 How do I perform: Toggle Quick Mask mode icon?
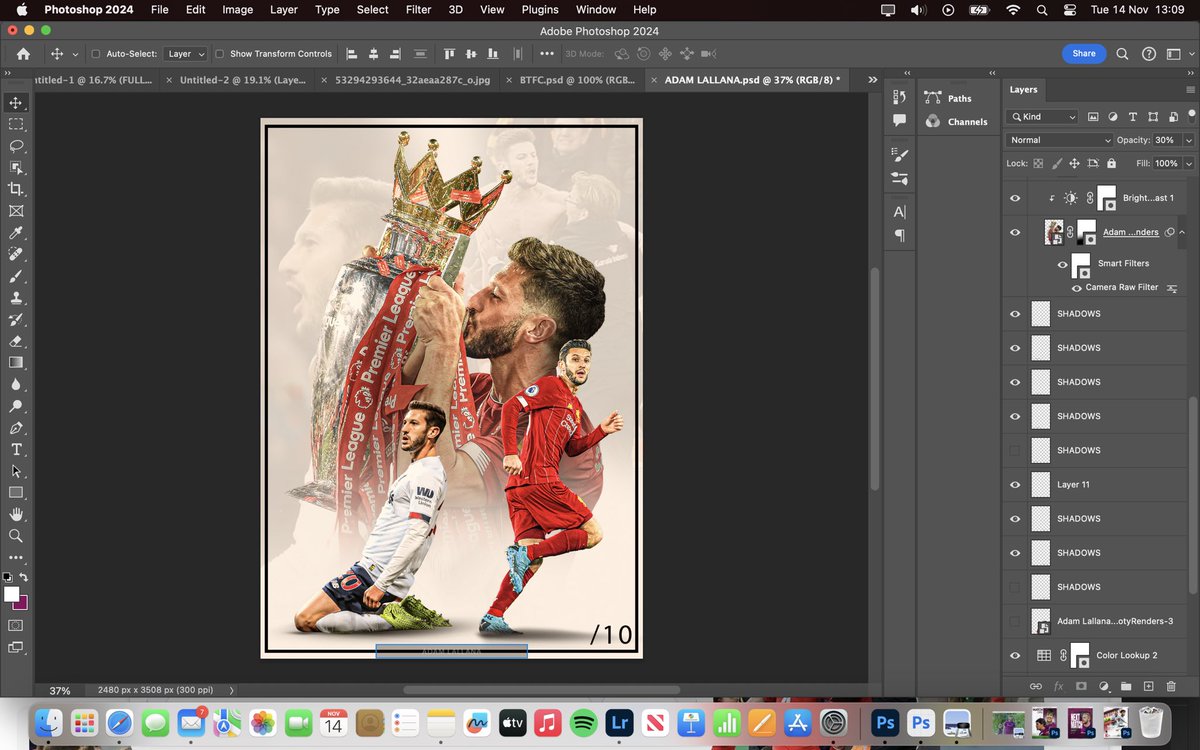click(16, 625)
